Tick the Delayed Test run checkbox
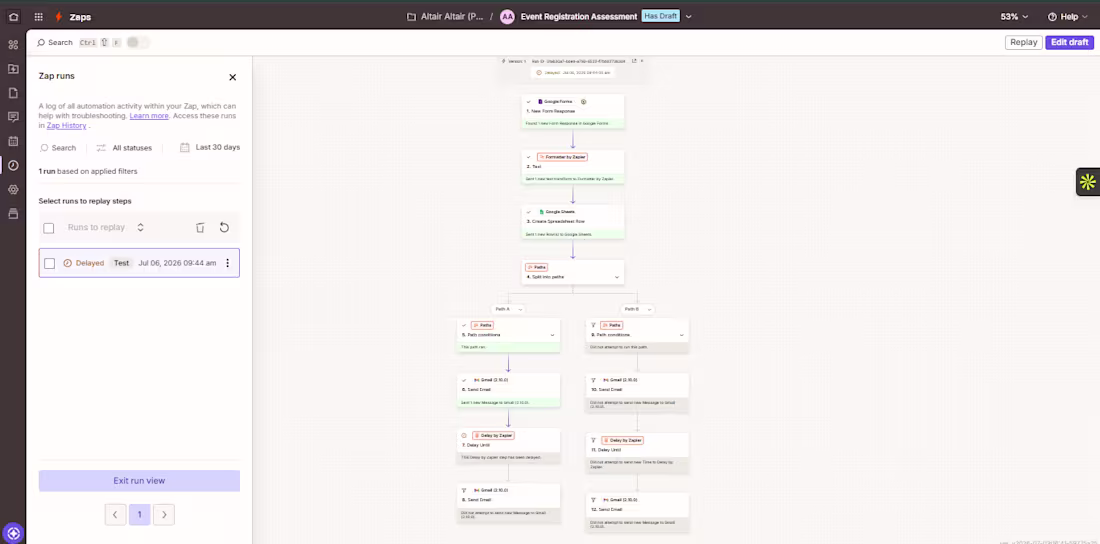This screenshot has width=1100, height=544. [x=49, y=263]
